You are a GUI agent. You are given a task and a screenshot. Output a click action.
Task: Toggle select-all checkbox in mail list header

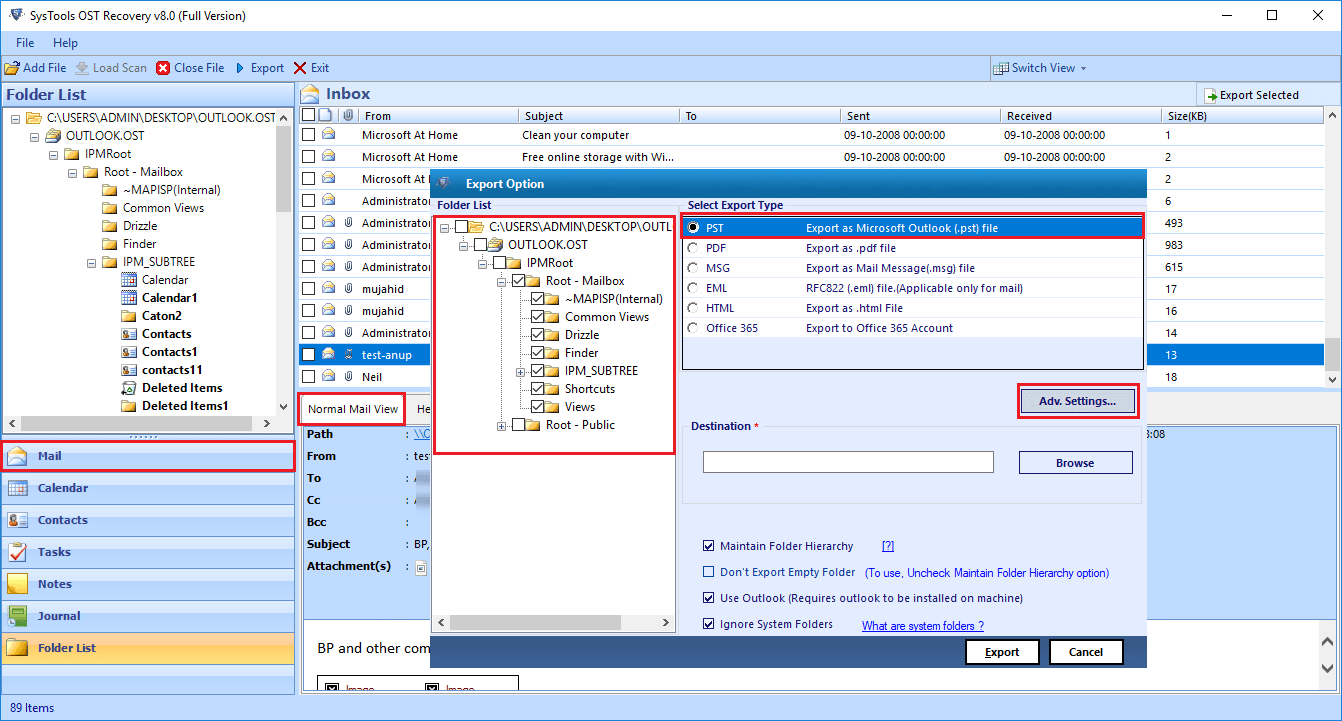309,115
